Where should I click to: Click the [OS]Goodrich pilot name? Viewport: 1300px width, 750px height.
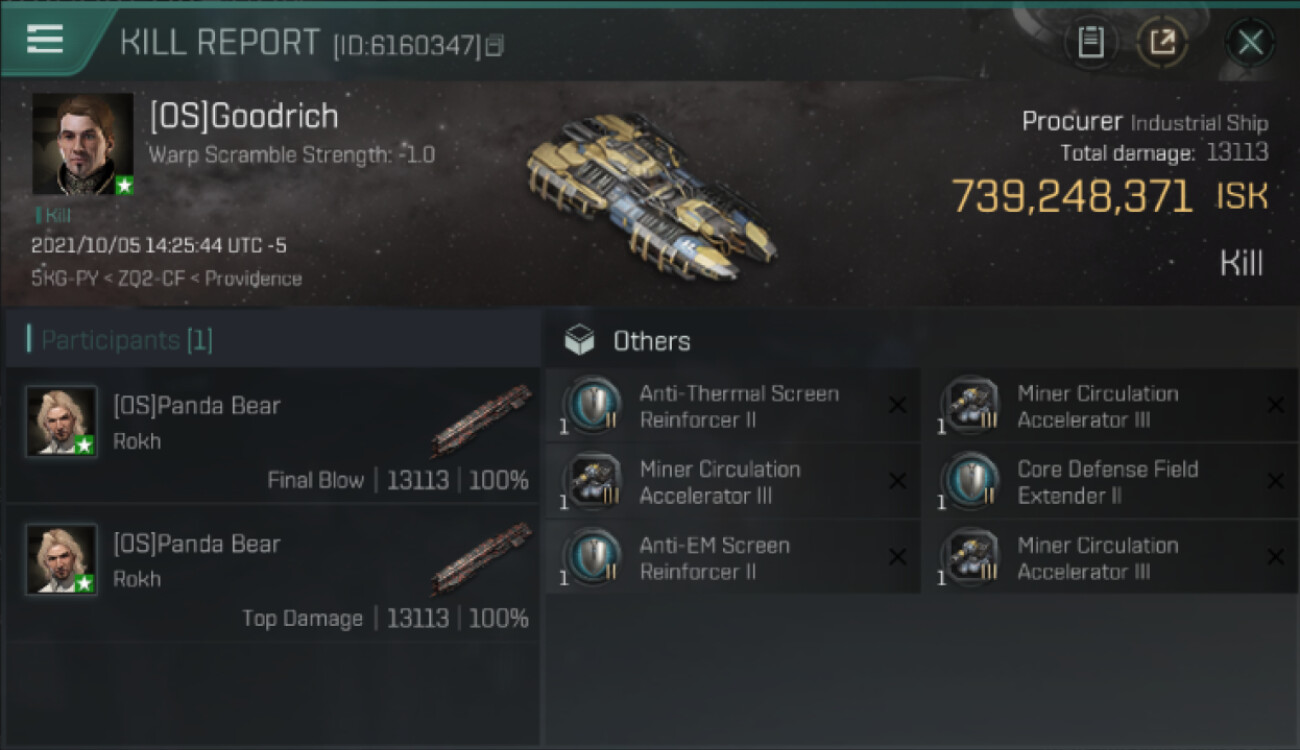click(244, 116)
